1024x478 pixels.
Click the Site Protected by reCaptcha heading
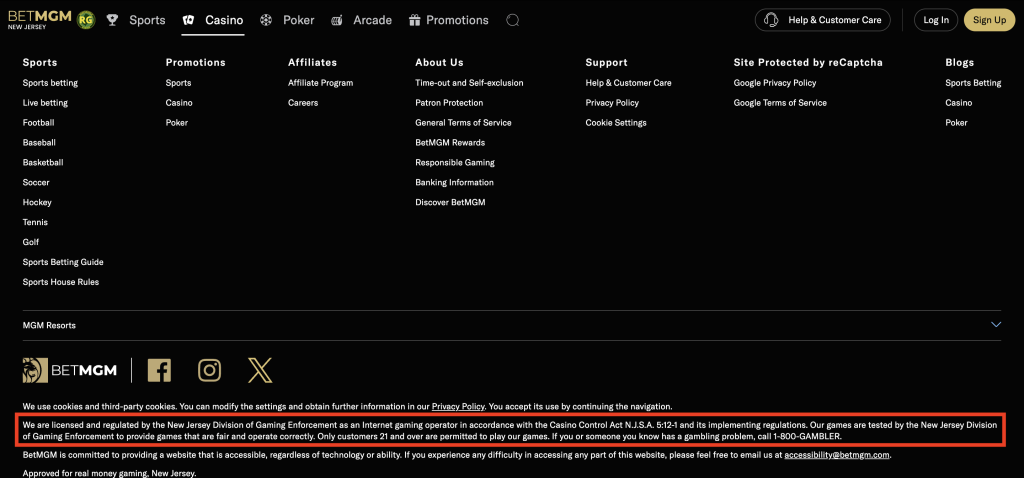[x=808, y=63]
